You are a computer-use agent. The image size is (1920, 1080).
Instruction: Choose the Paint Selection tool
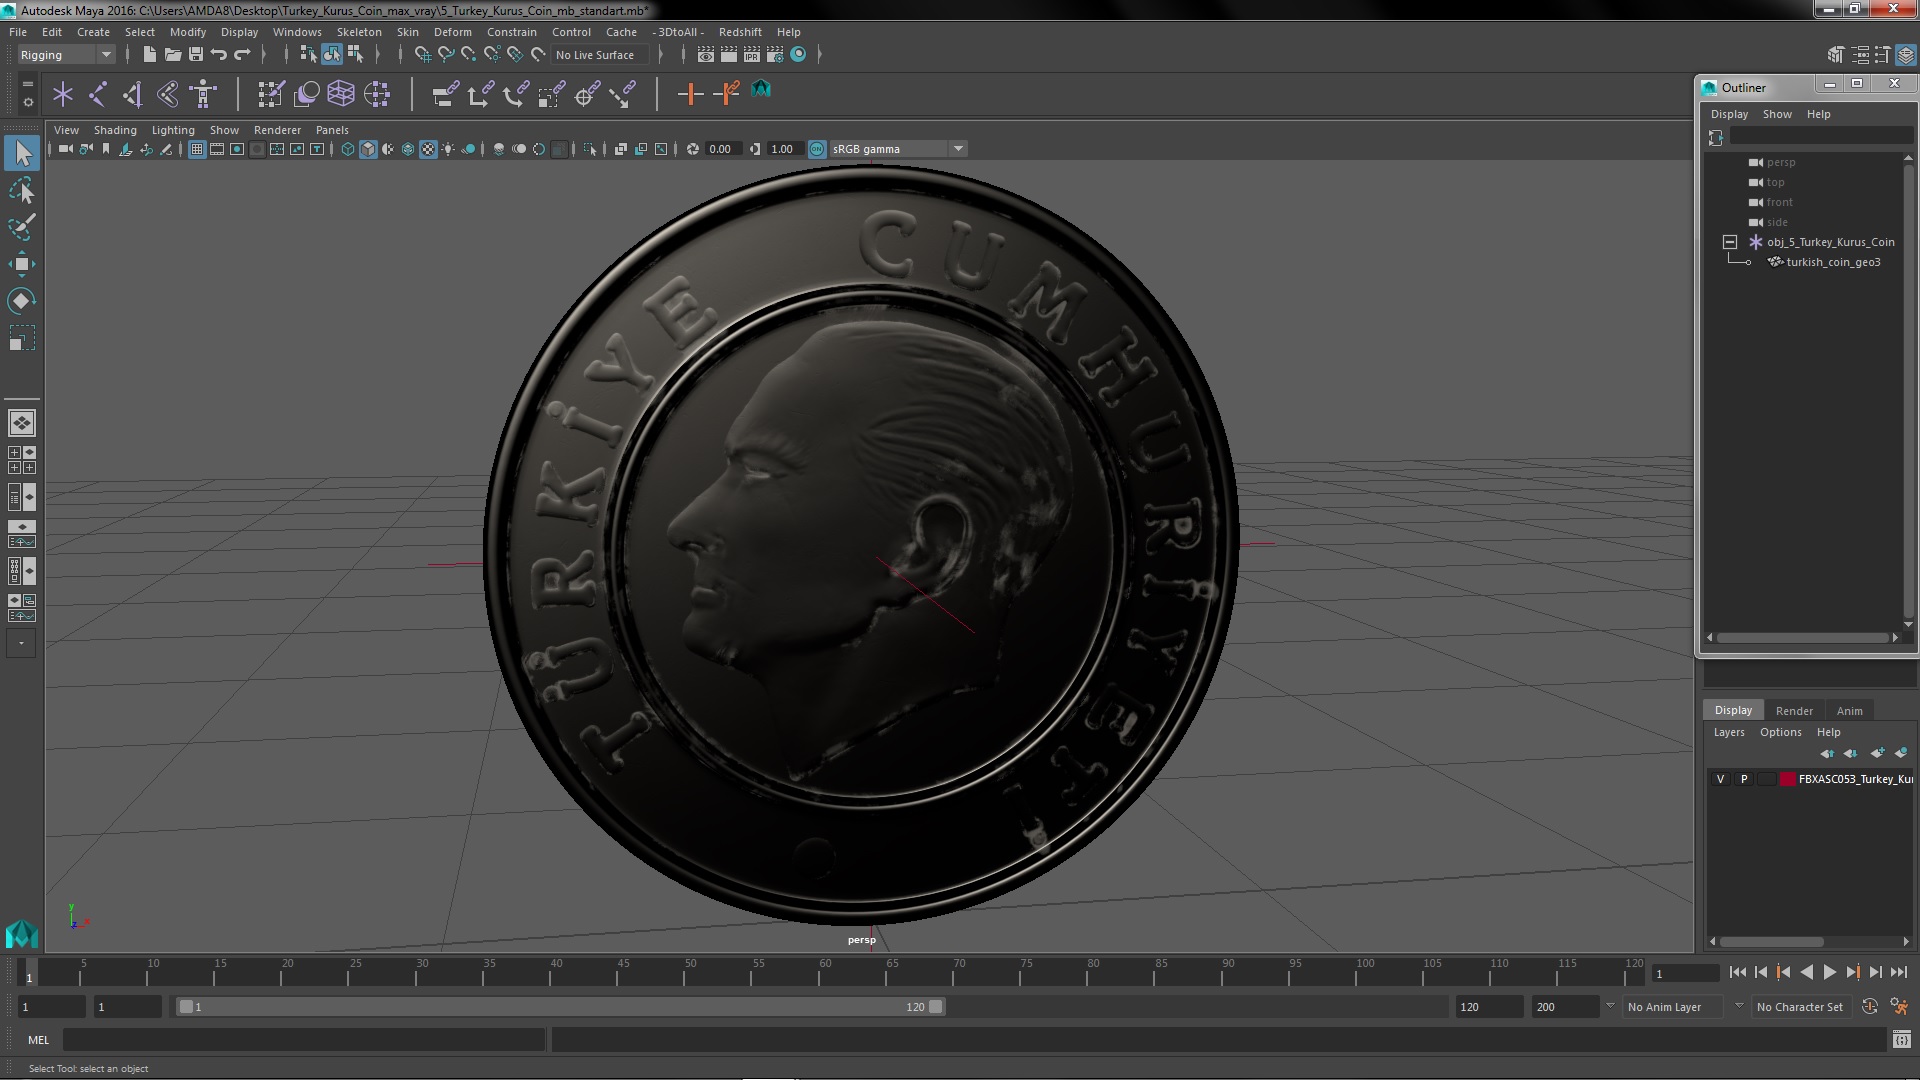tap(22, 227)
